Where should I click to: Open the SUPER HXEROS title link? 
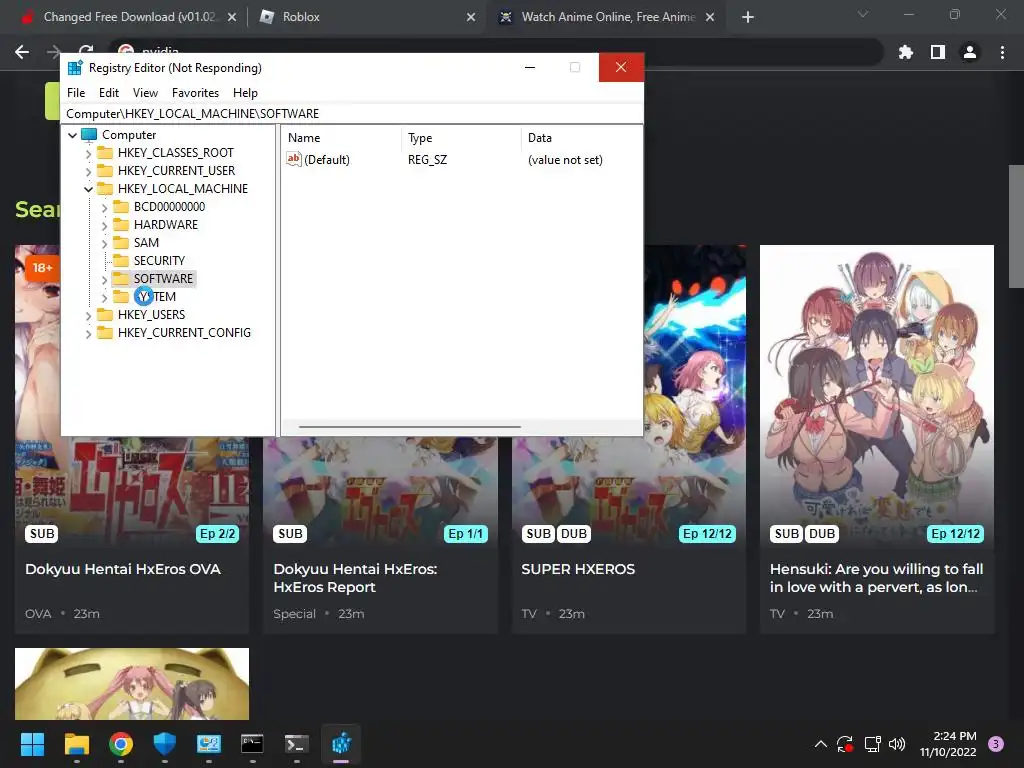click(578, 569)
